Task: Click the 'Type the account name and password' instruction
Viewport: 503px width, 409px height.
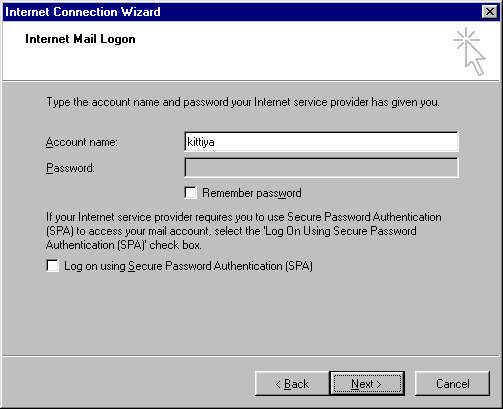Action: point(243,102)
